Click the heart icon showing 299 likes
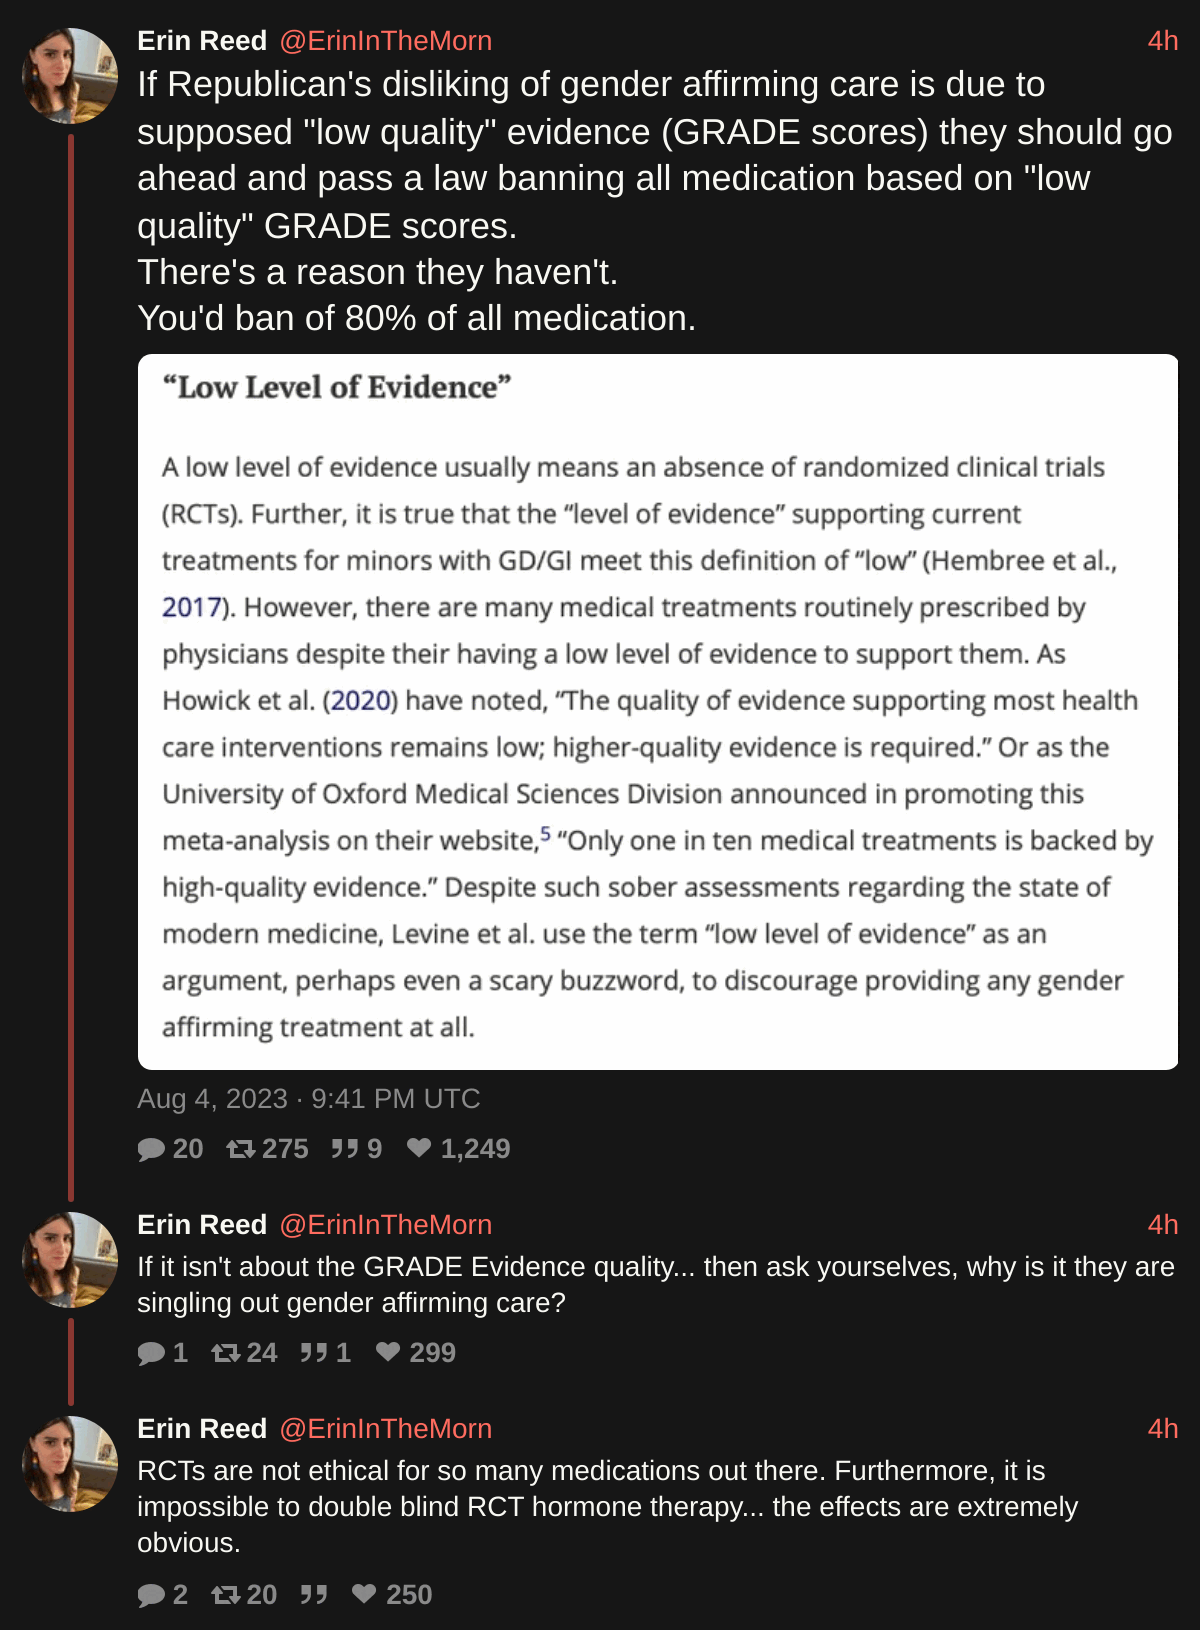This screenshot has width=1200, height=1630. [388, 1352]
